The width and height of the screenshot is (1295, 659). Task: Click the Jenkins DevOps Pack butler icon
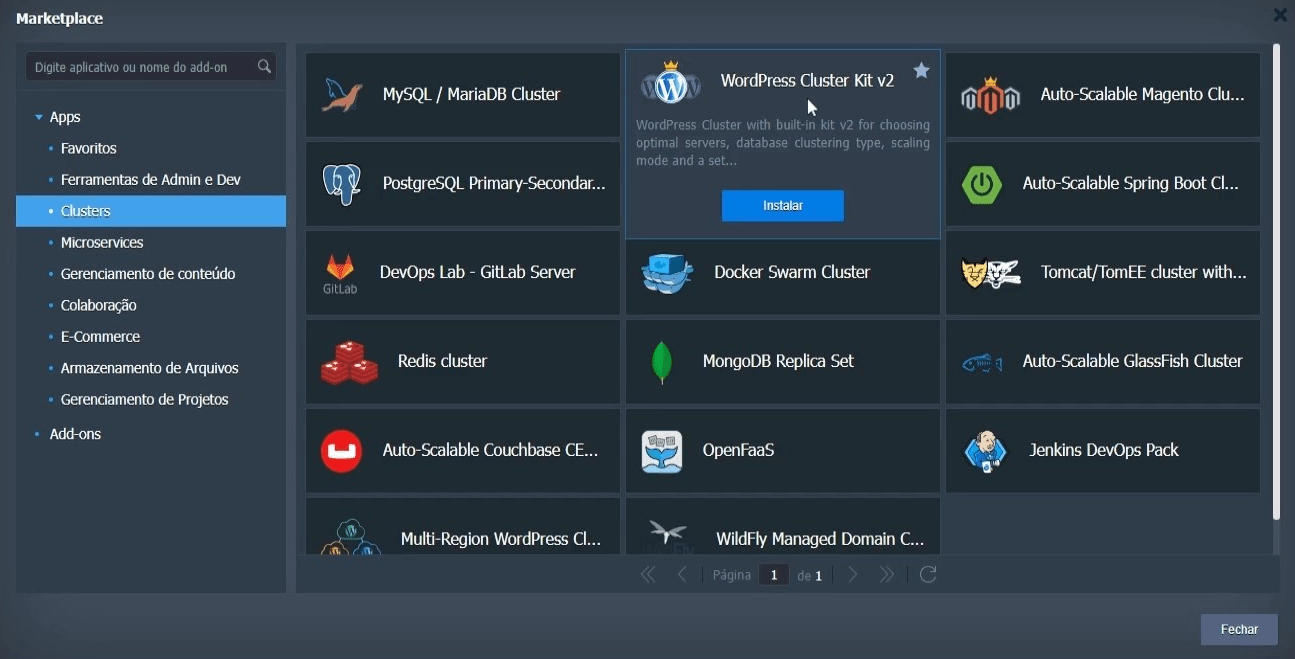985,451
